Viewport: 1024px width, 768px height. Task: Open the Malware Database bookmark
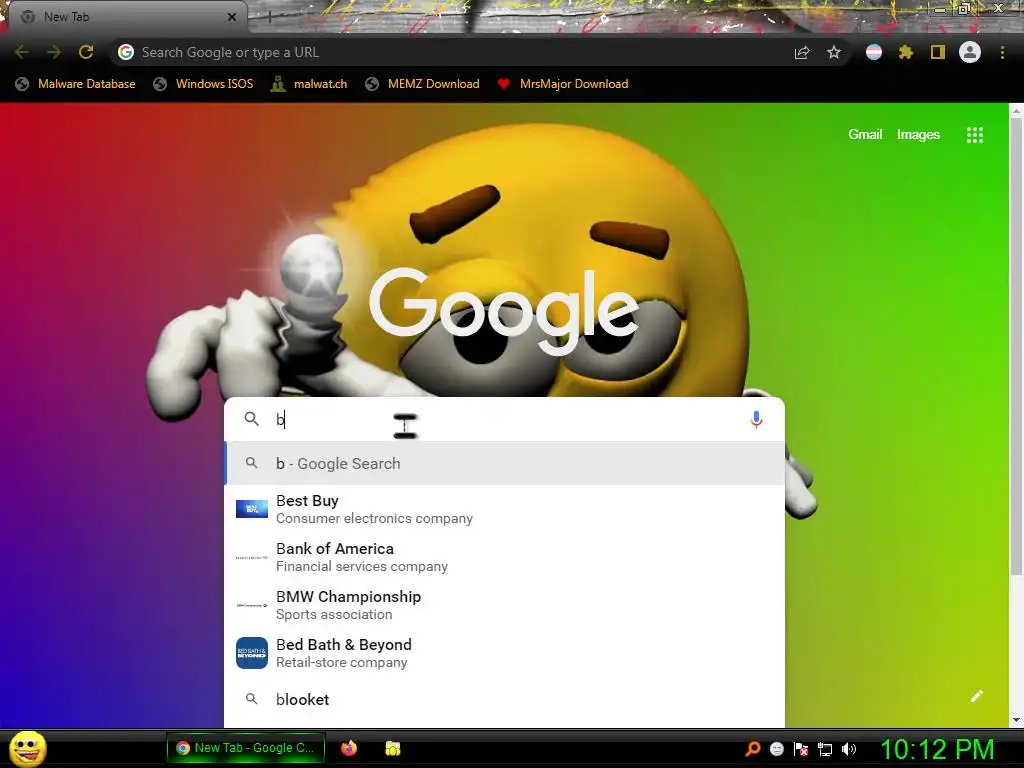[x=75, y=84]
